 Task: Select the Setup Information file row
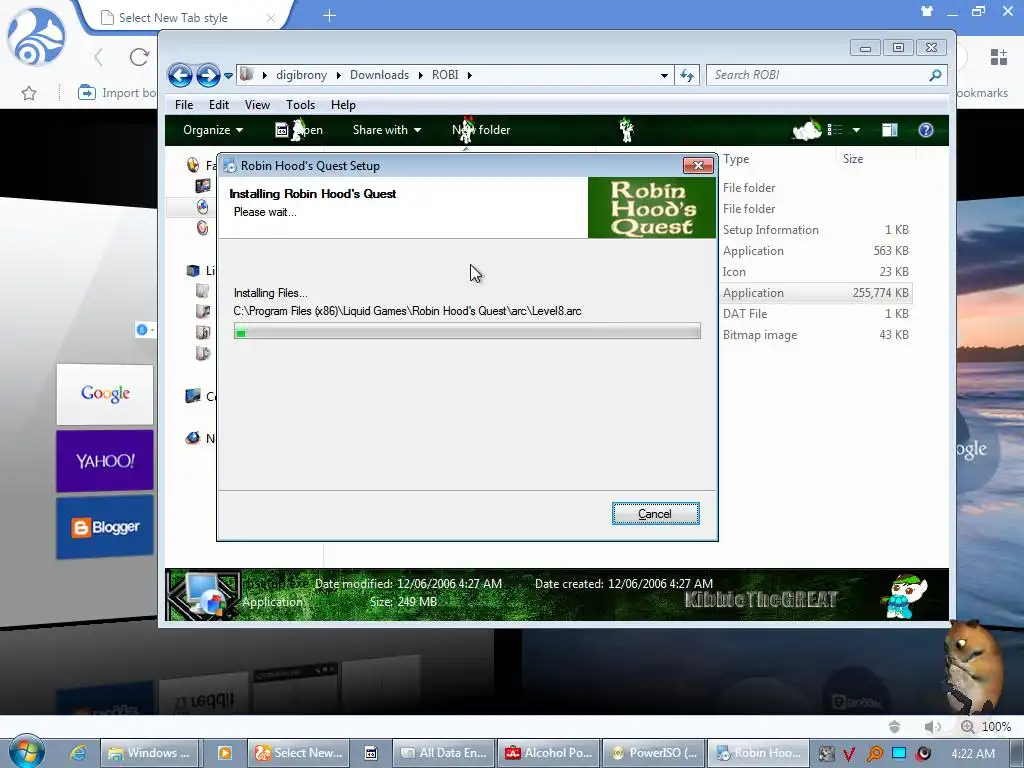816,230
